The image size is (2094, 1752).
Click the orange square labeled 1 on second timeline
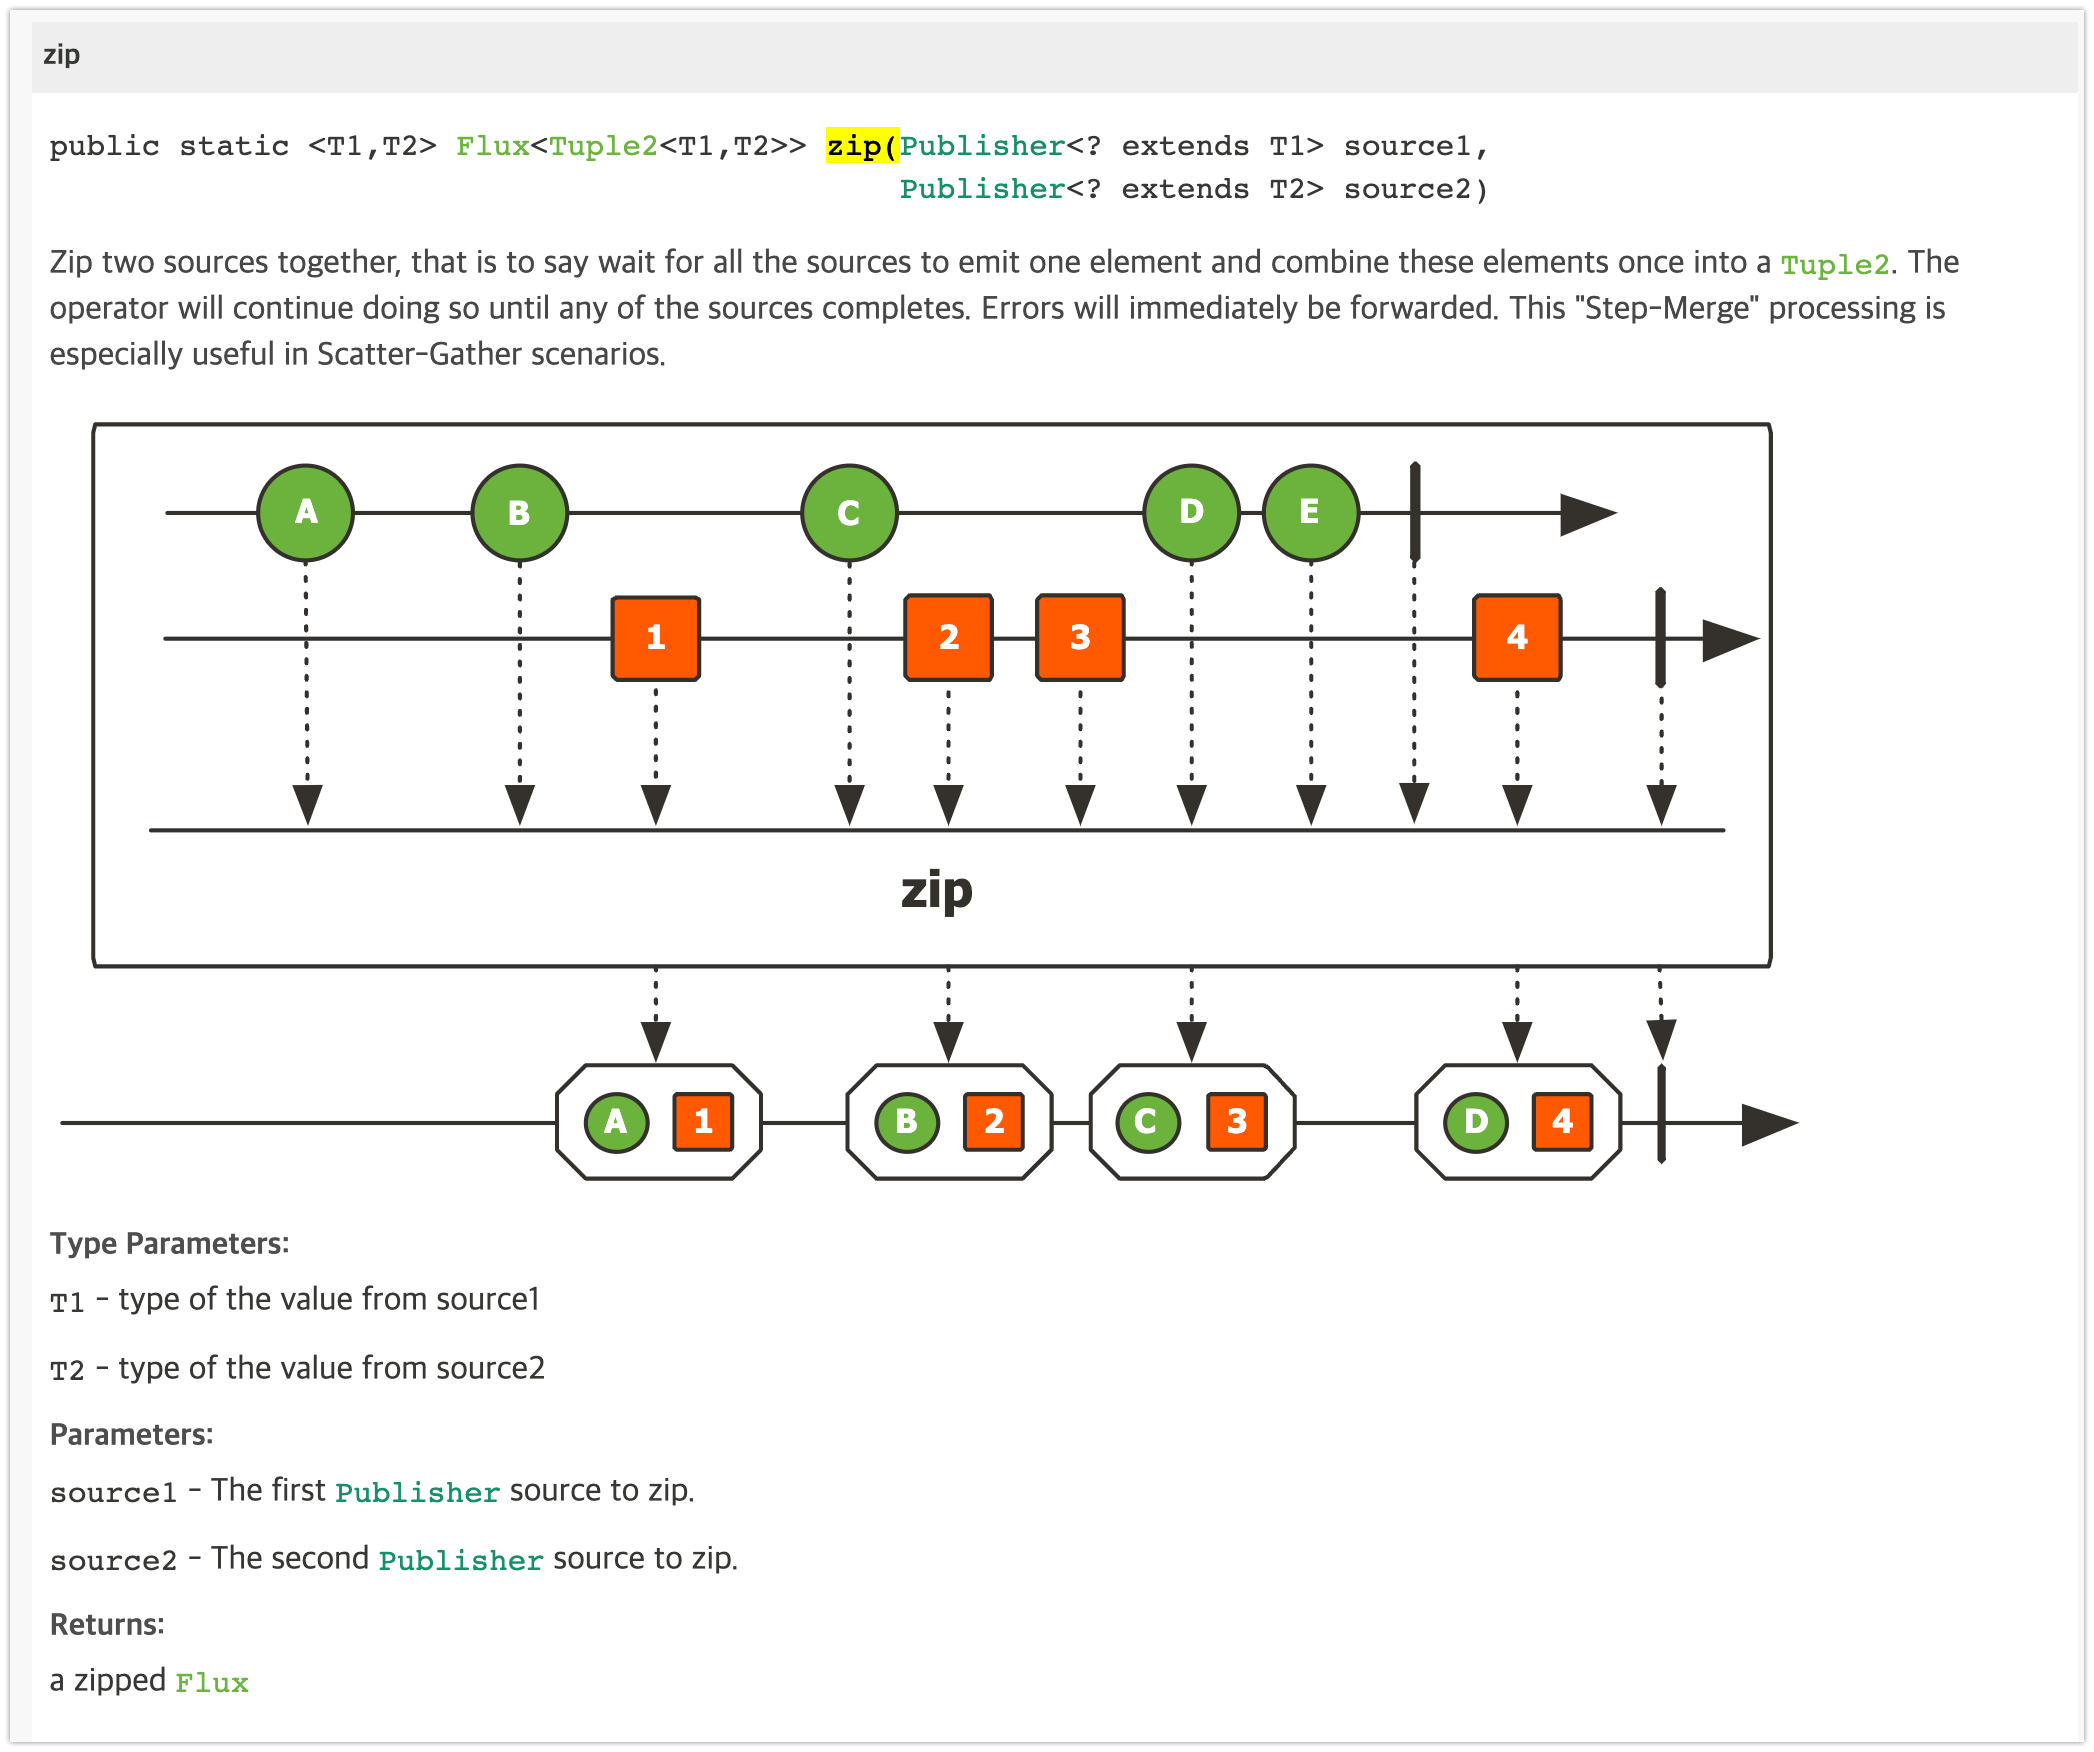click(655, 638)
